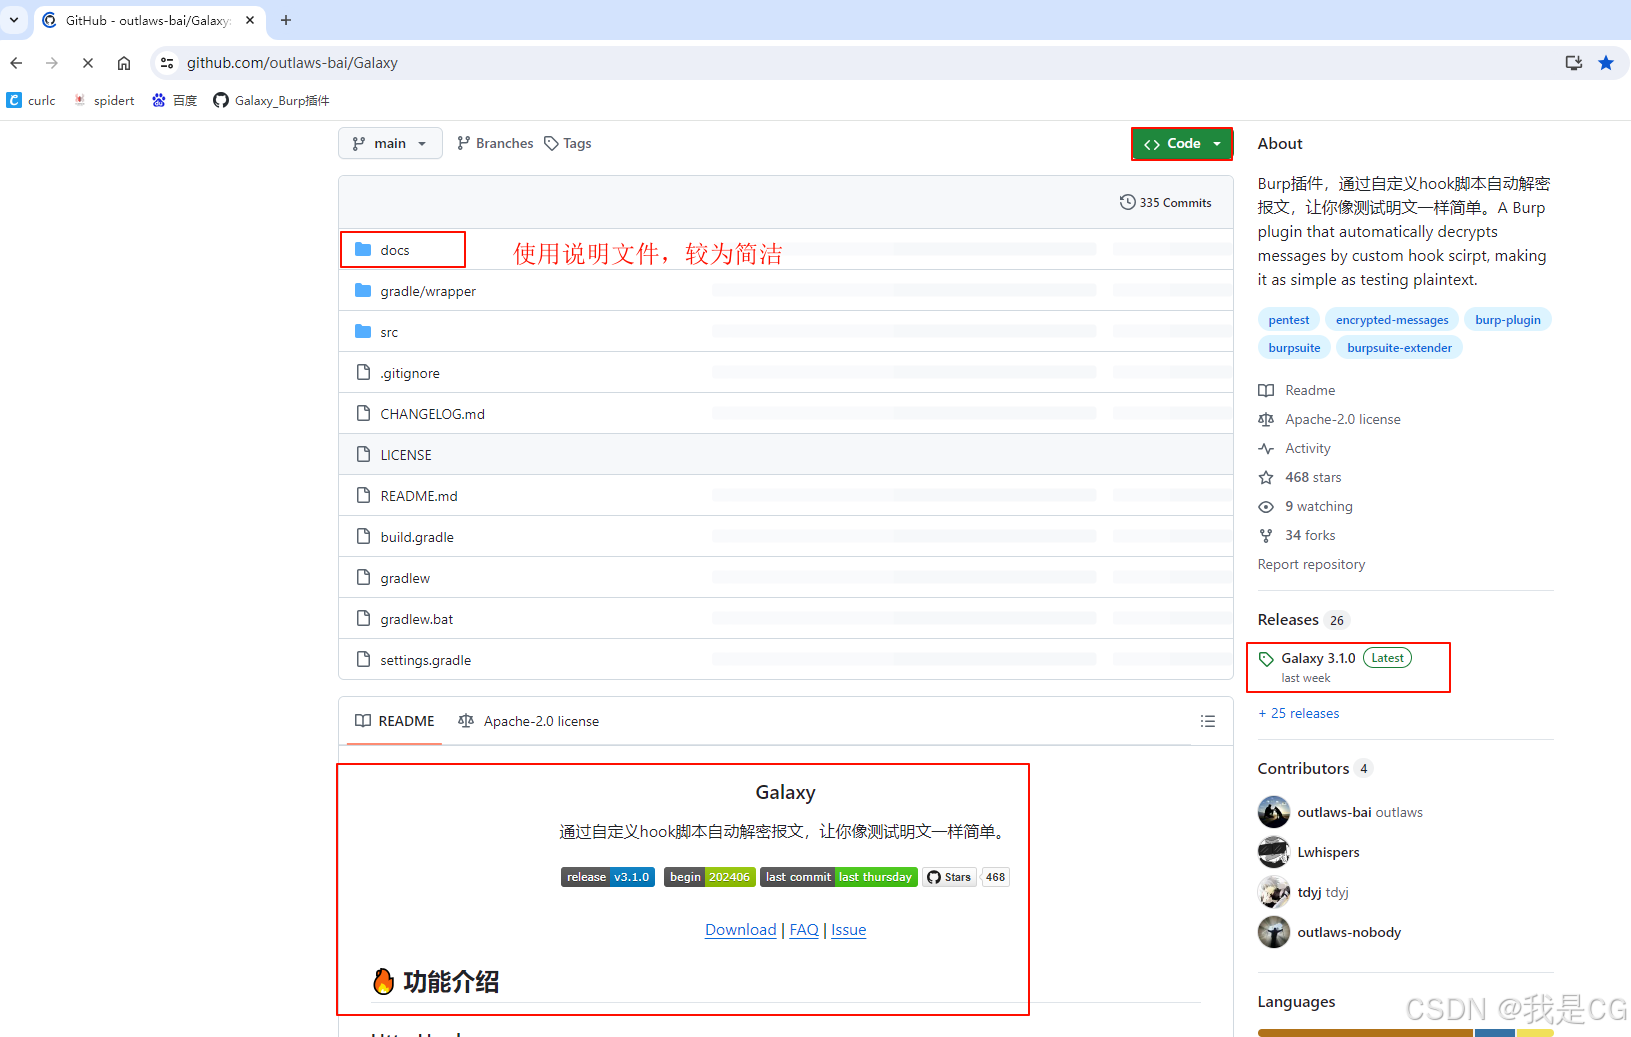
Task: Expand the green Code dropdown button
Action: pyautogui.click(x=1182, y=144)
